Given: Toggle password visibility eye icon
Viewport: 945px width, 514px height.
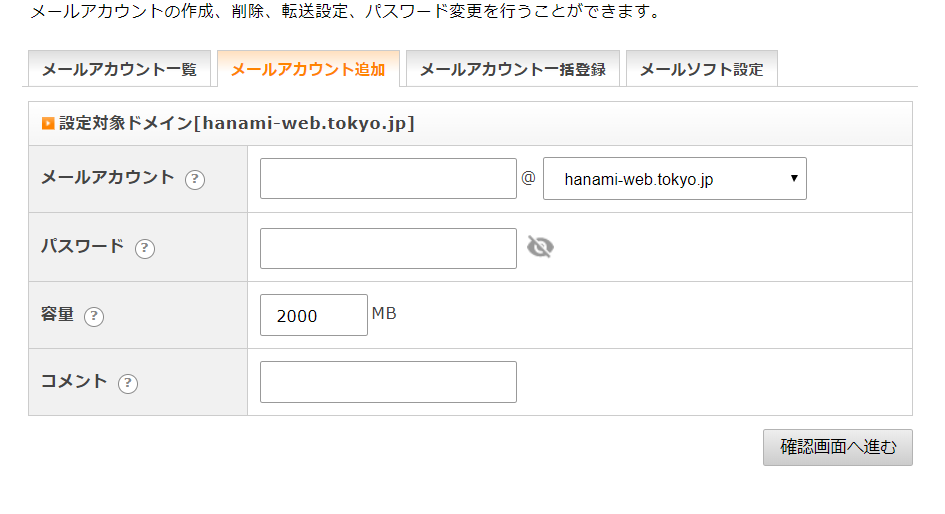Looking at the screenshot, I should pyautogui.click(x=540, y=247).
